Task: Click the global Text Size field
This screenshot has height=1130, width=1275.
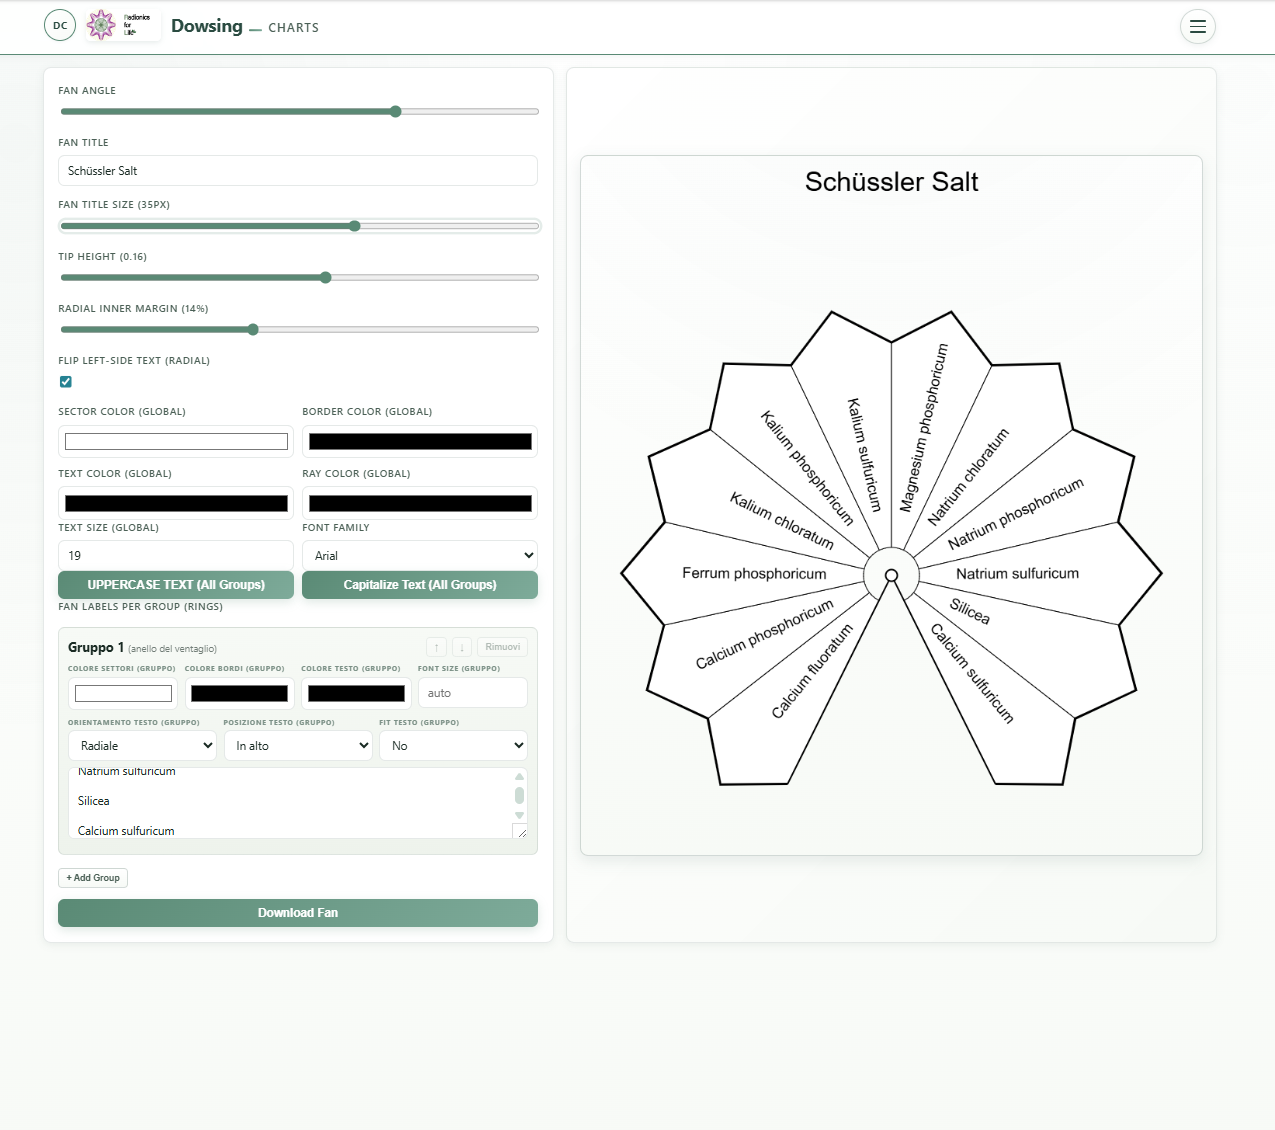Action: click(176, 555)
